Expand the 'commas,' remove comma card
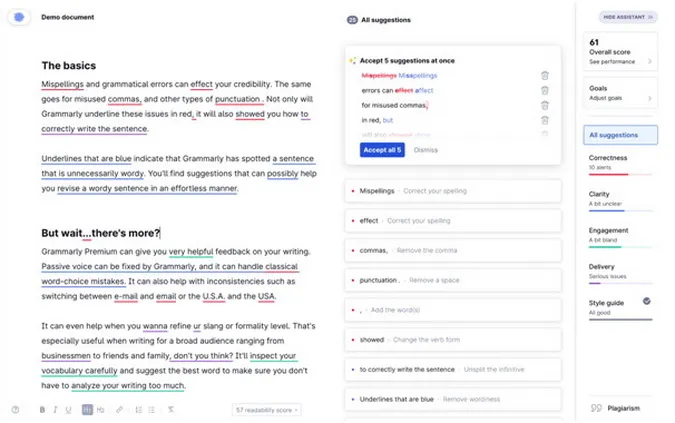This screenshot has height=423, width=675. (453, 250)
